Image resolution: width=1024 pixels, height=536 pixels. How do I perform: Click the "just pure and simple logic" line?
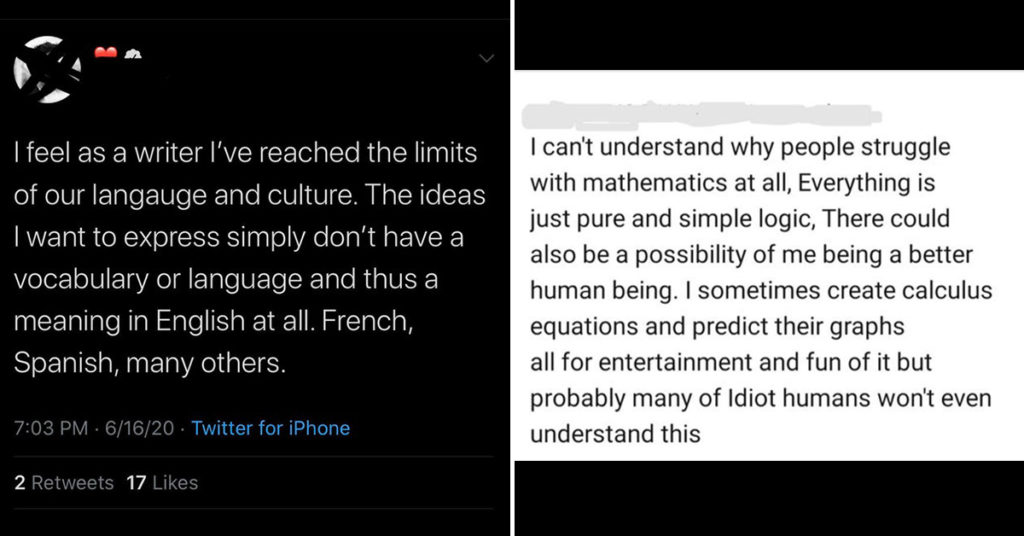(740, 219)
